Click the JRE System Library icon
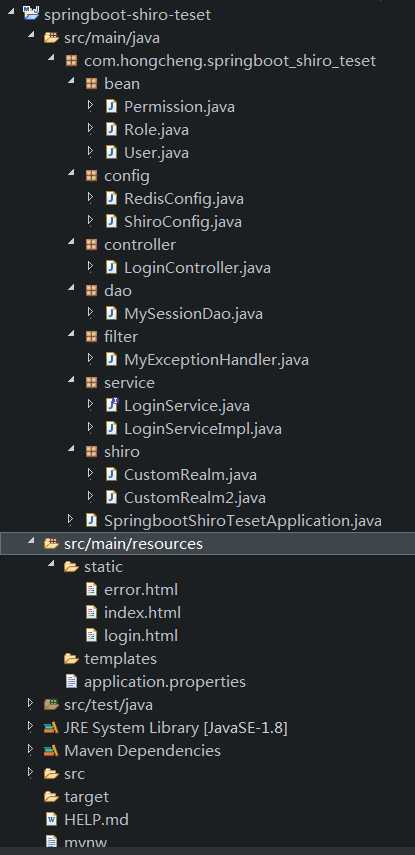Image resolution: width=415 pixels, height=855 pixels. pos(51,727)
